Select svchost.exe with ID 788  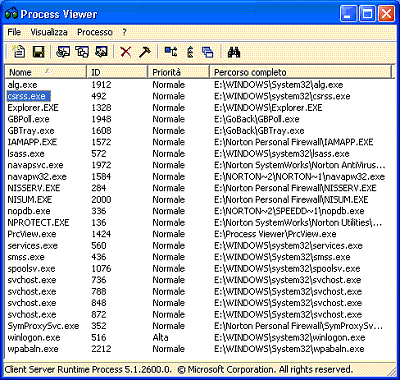[32, 292]
